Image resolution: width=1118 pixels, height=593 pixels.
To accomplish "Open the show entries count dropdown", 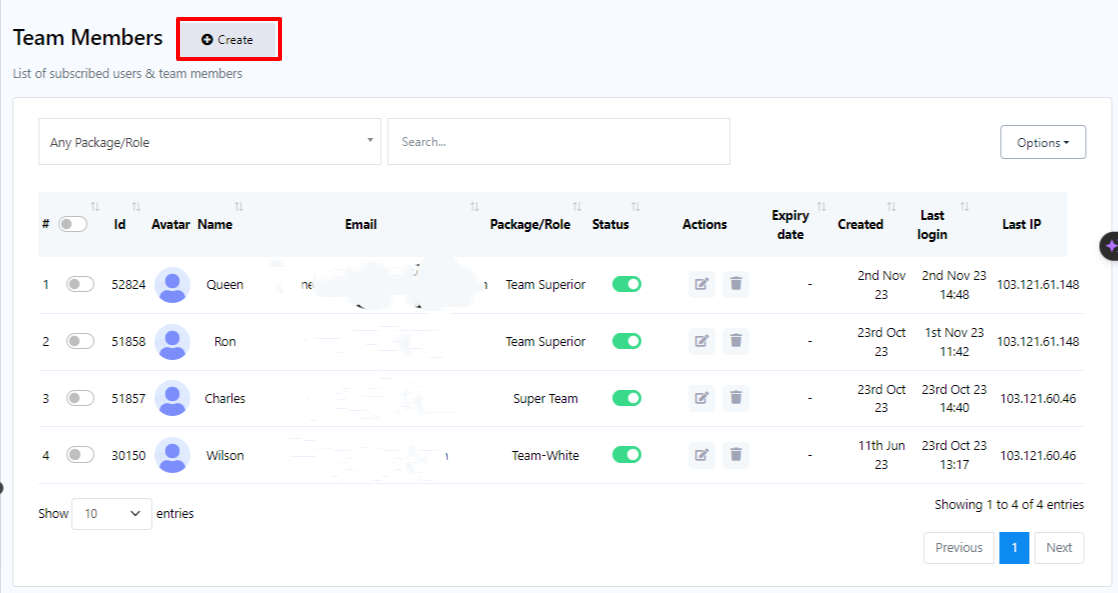I will (112, 514).
